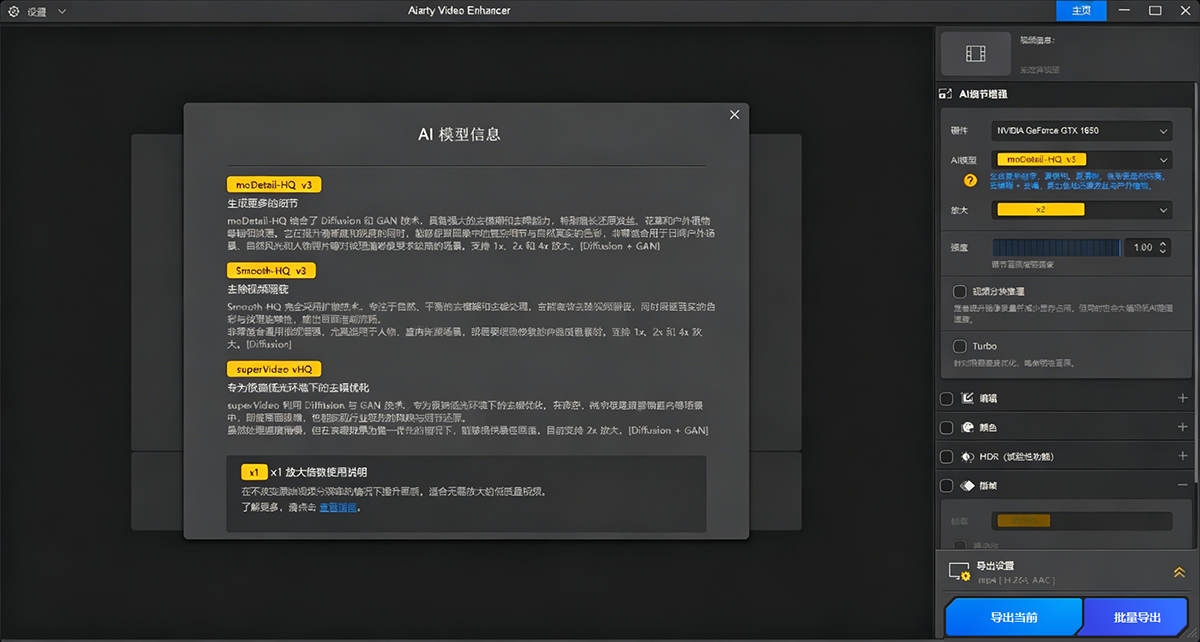This screenshot has width=1200, height=642.
Task: Switch to the 主页 tab
Action: (x=1081, y=10)
